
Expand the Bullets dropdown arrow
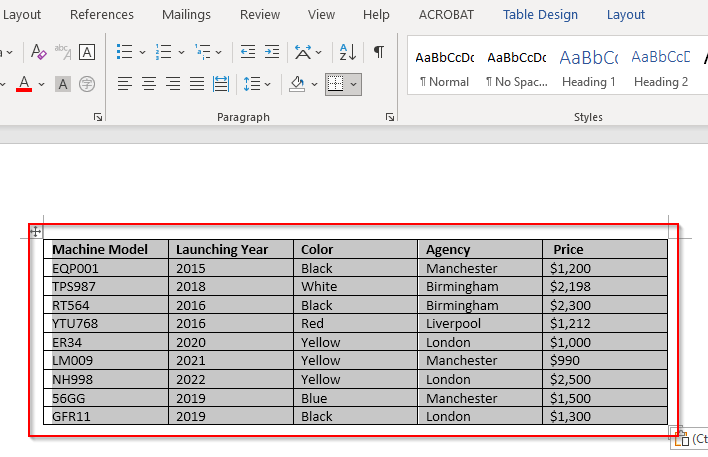142,52
